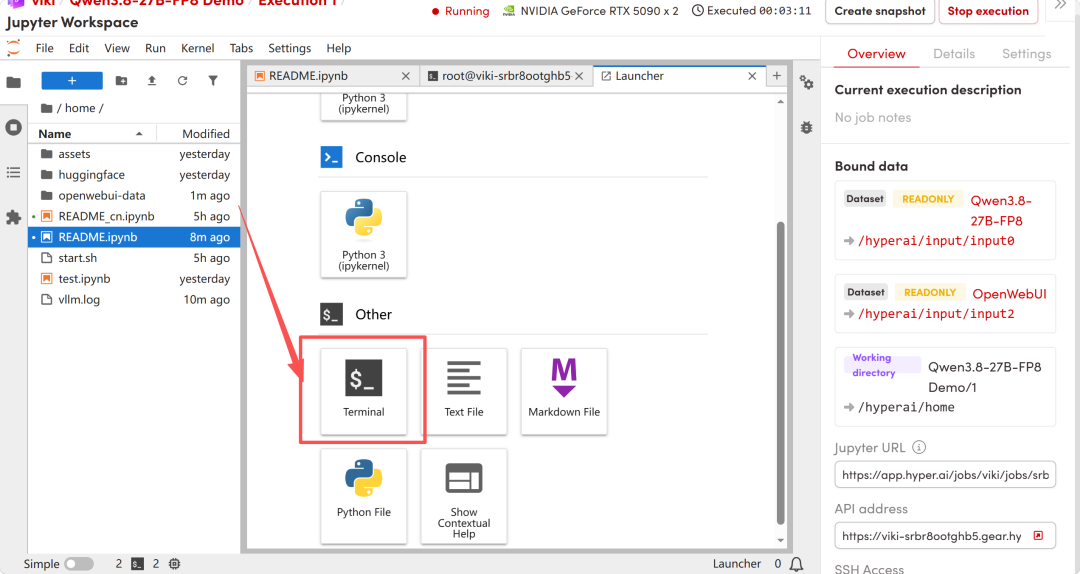Open the Edit menu
Viewport: 1080px width, 574px height.
pos(79,48)
